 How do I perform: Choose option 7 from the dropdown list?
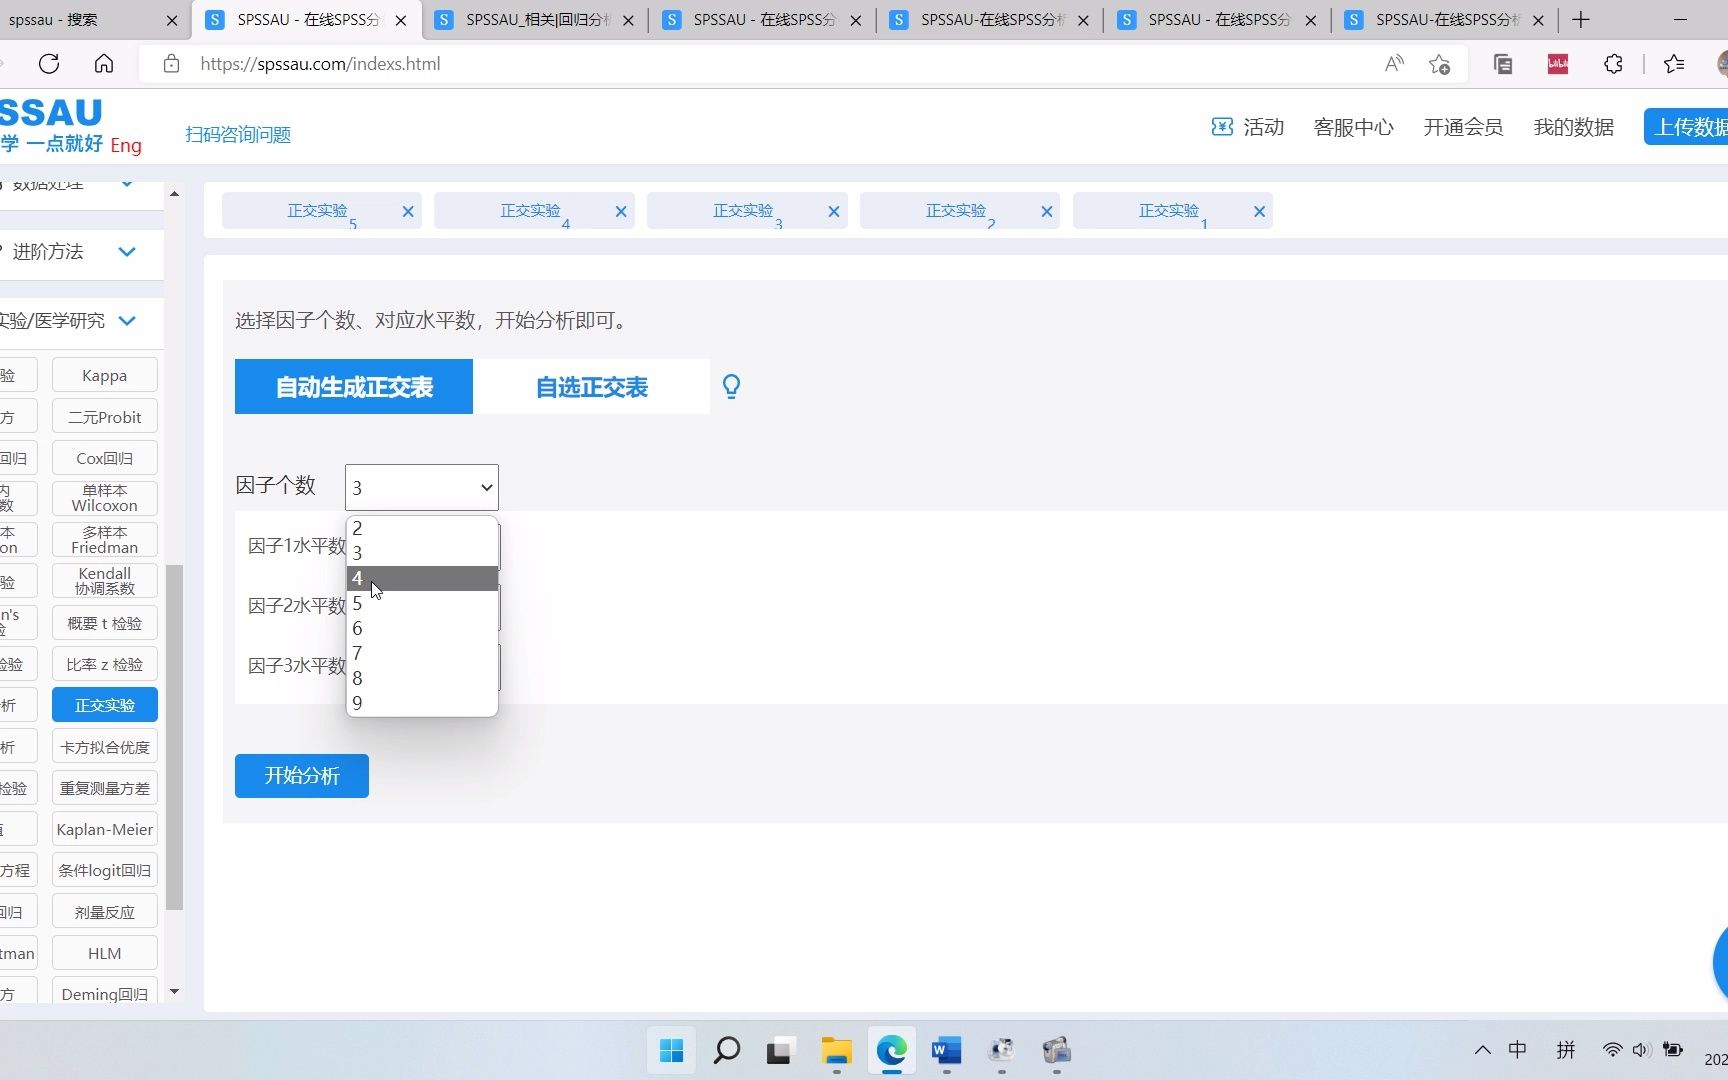point(422,653)
